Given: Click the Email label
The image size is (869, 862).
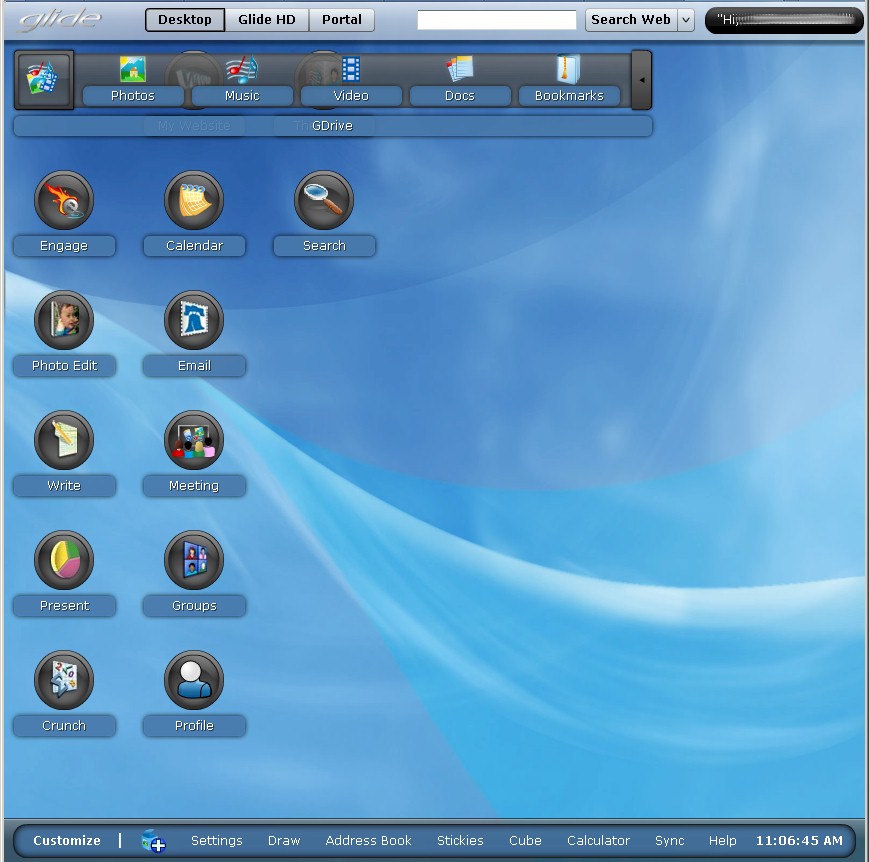Looking at the screenshot, I should (194, 366).
